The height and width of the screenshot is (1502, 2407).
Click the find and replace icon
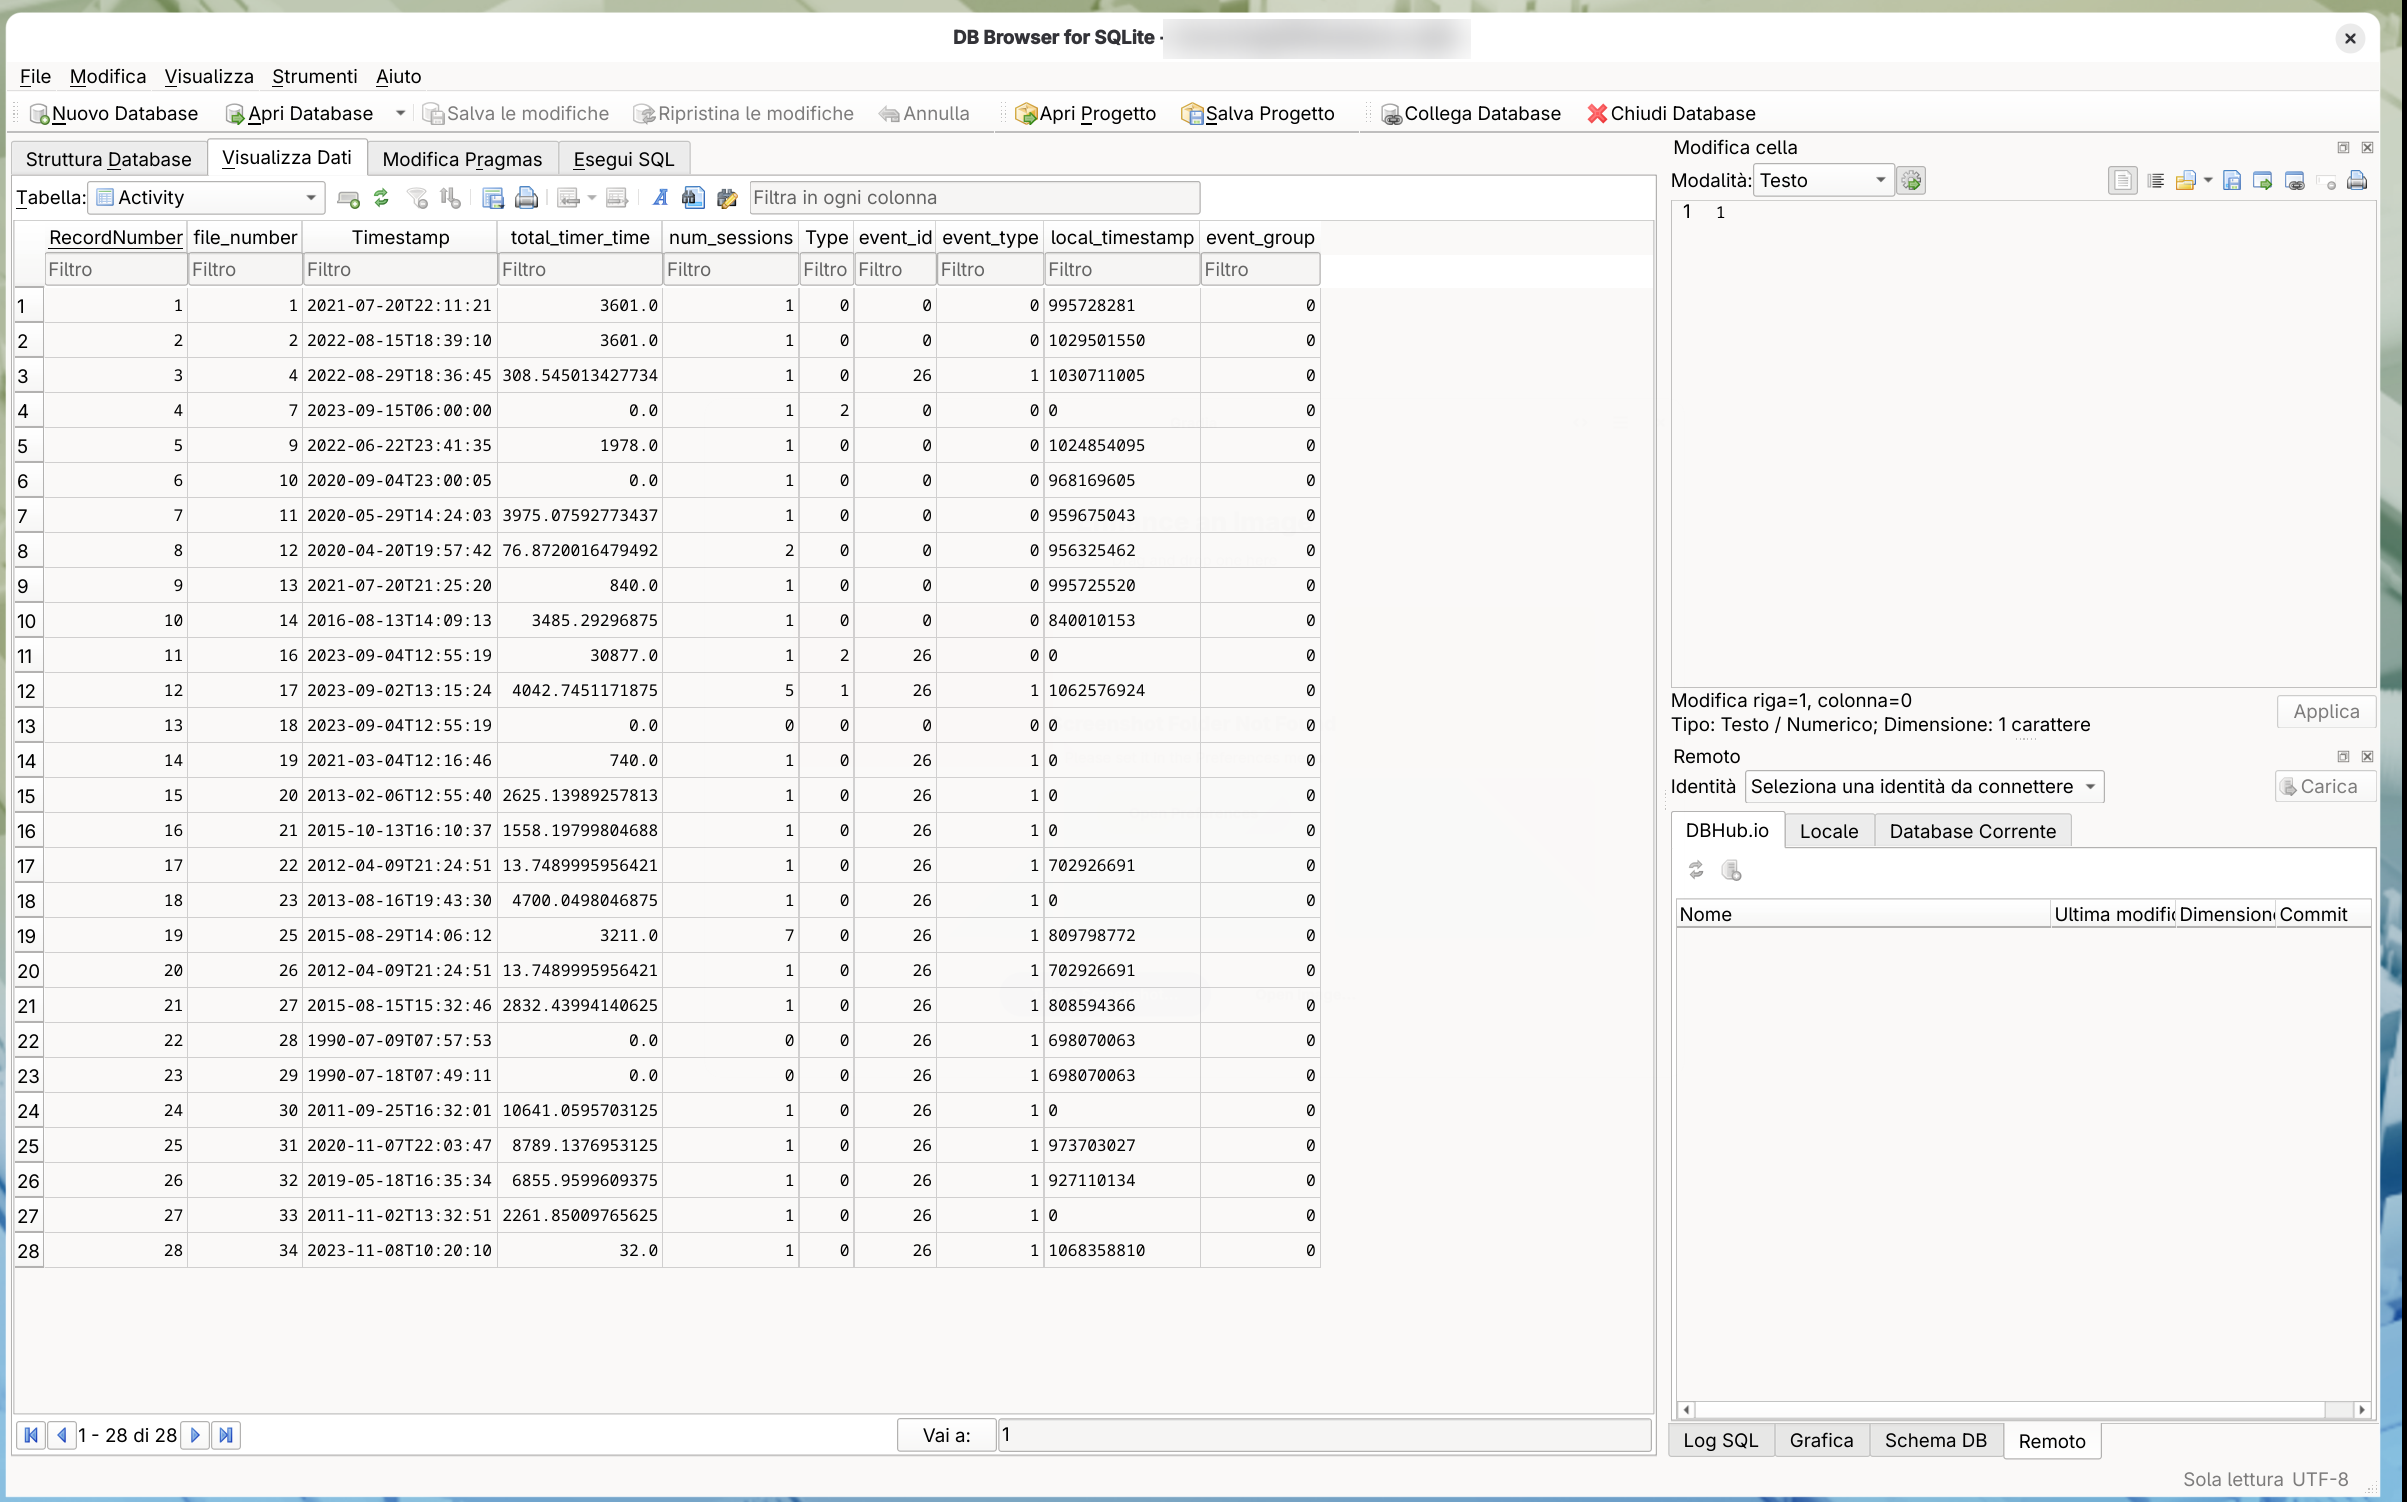(727, 198)
